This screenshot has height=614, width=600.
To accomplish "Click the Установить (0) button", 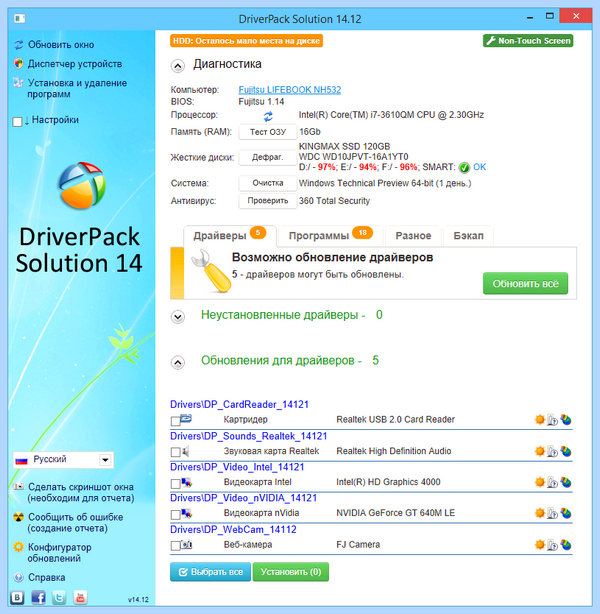I will 291,572.
